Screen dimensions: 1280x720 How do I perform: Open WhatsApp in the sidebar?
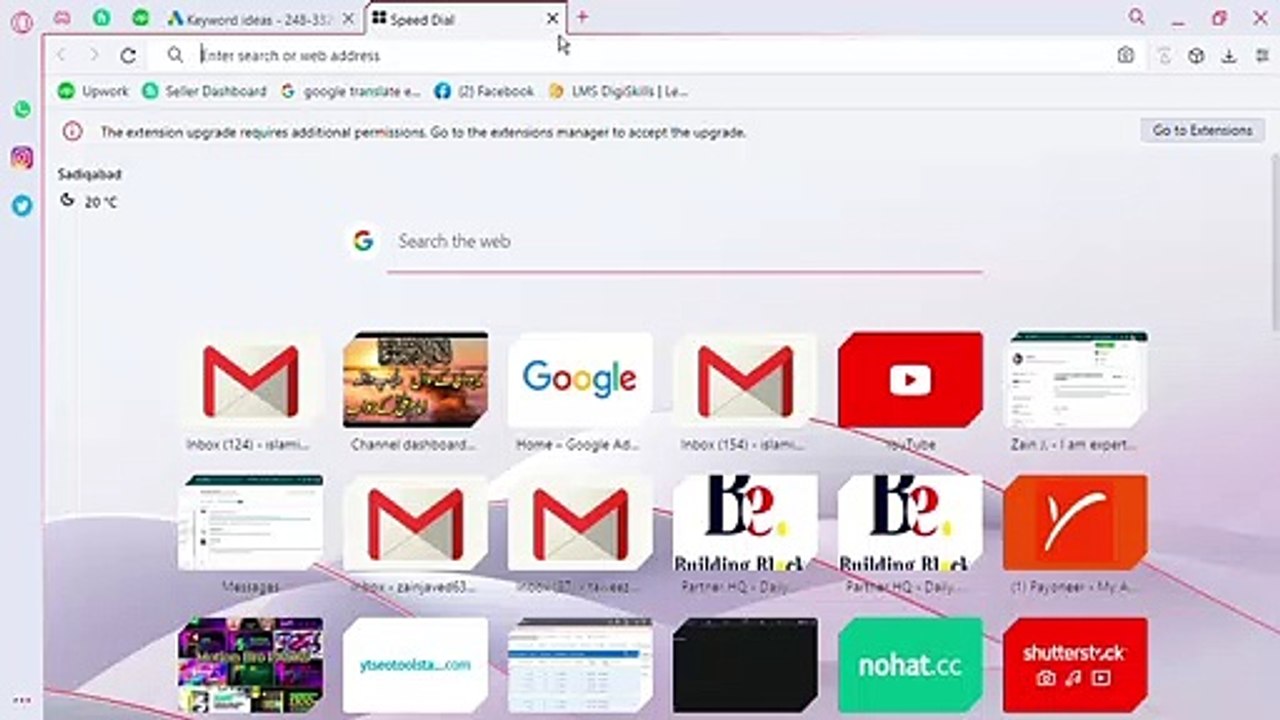[22, 110]
